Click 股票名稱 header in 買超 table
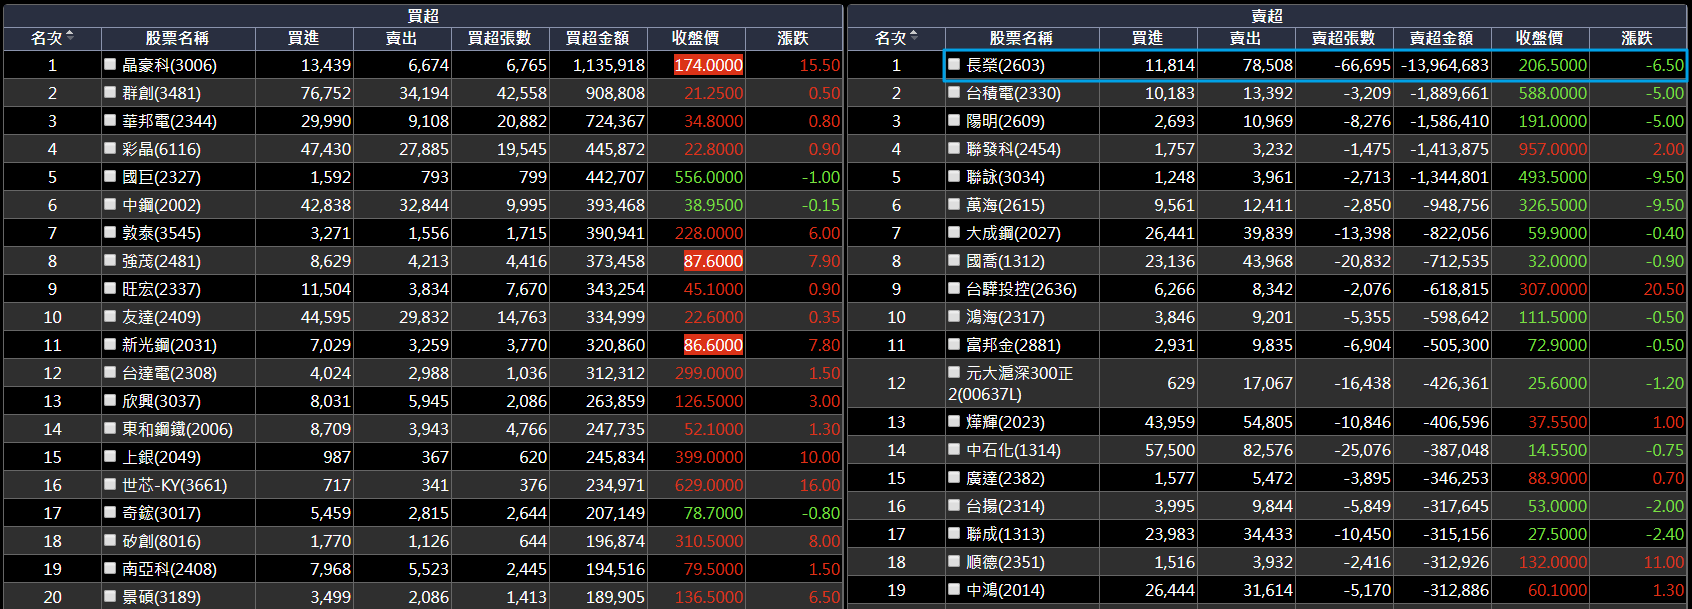This screenshot has height=609, width=1692. coord(177,38)
